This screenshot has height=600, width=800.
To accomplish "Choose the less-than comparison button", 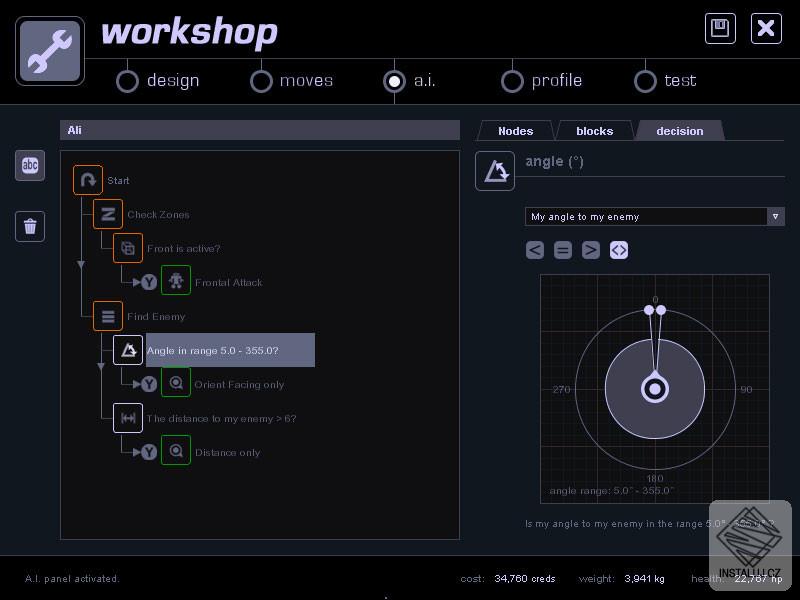I will click(535, 250).
